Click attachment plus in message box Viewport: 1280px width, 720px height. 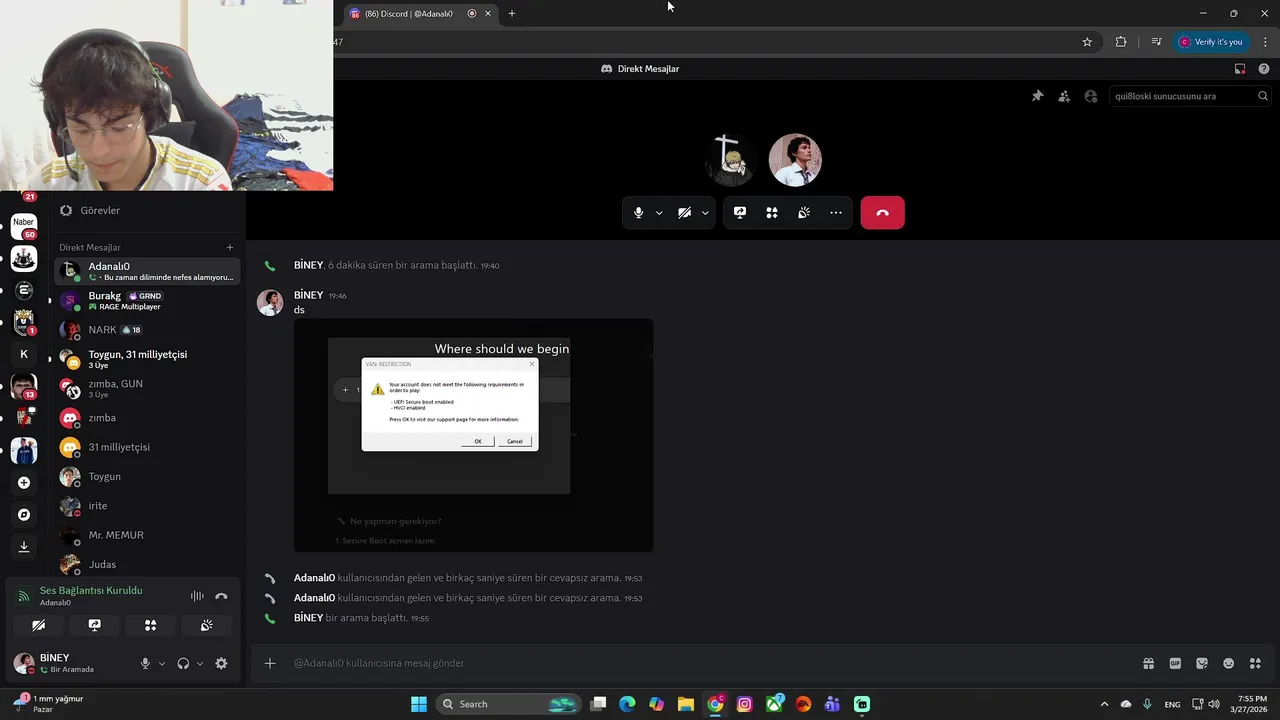pos(270,663)
